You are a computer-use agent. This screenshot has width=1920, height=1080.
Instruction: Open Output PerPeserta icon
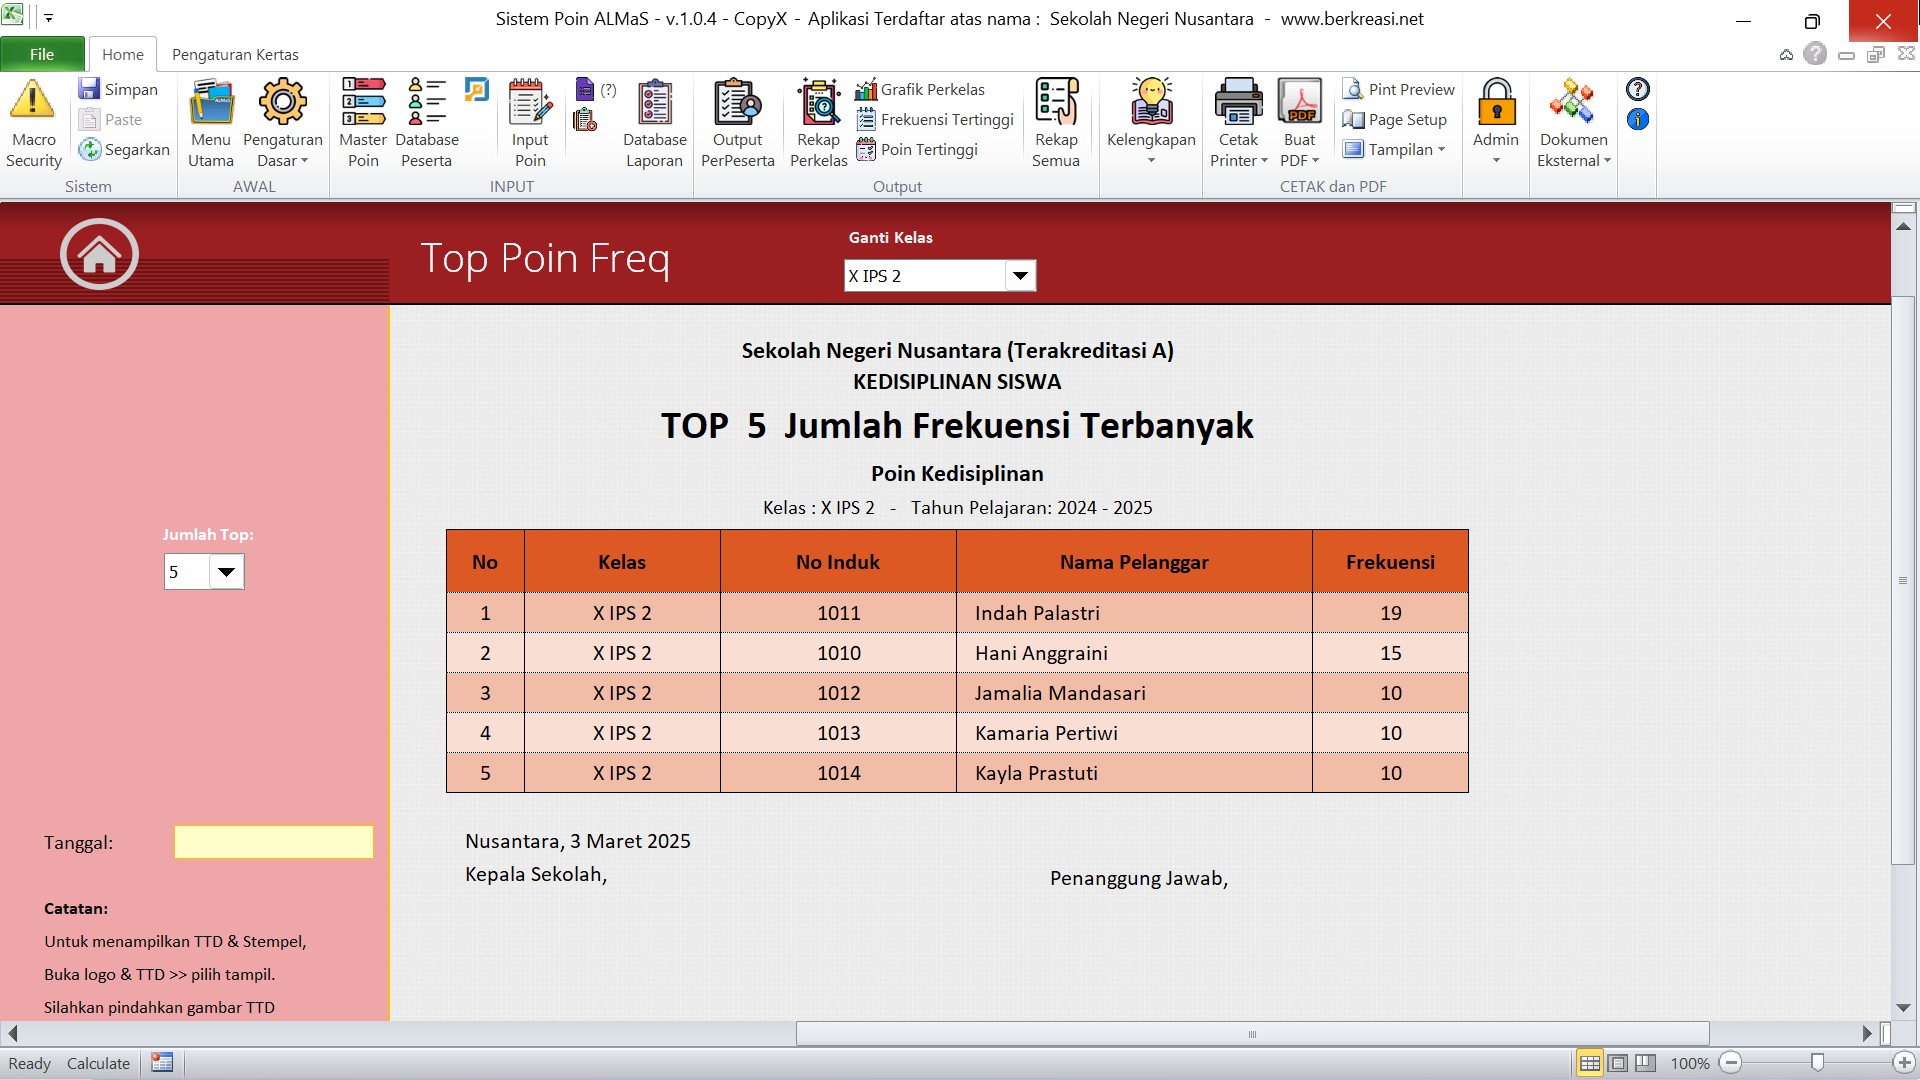pyautogui.click(x=737, y=101)
